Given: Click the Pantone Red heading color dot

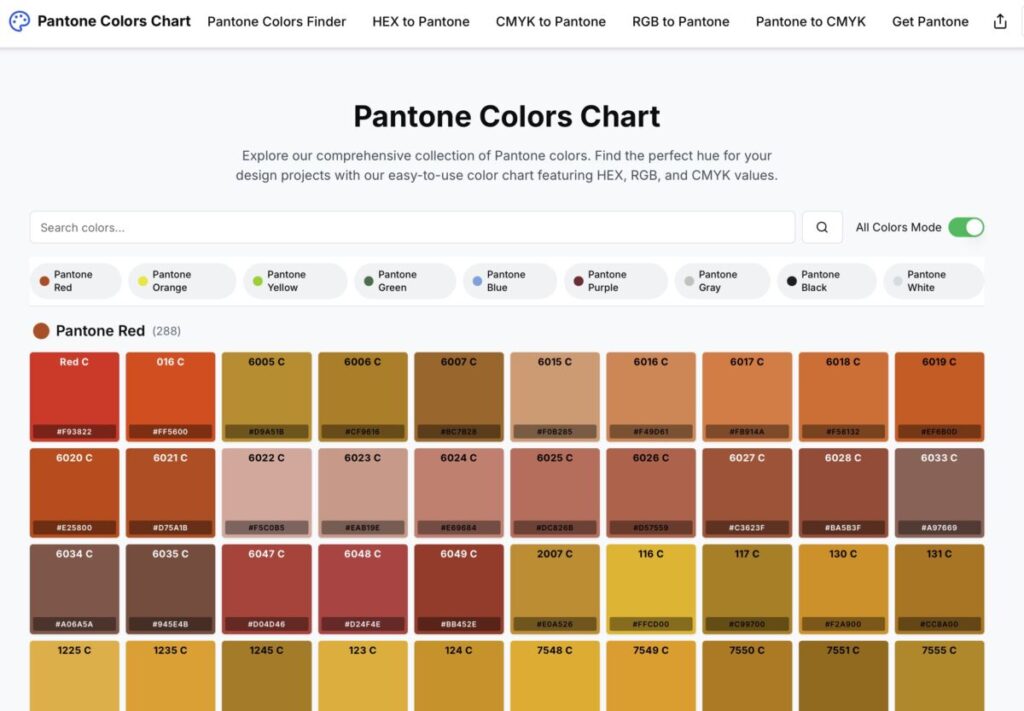Looking at the screenshot, I should [x=41, y=331].
